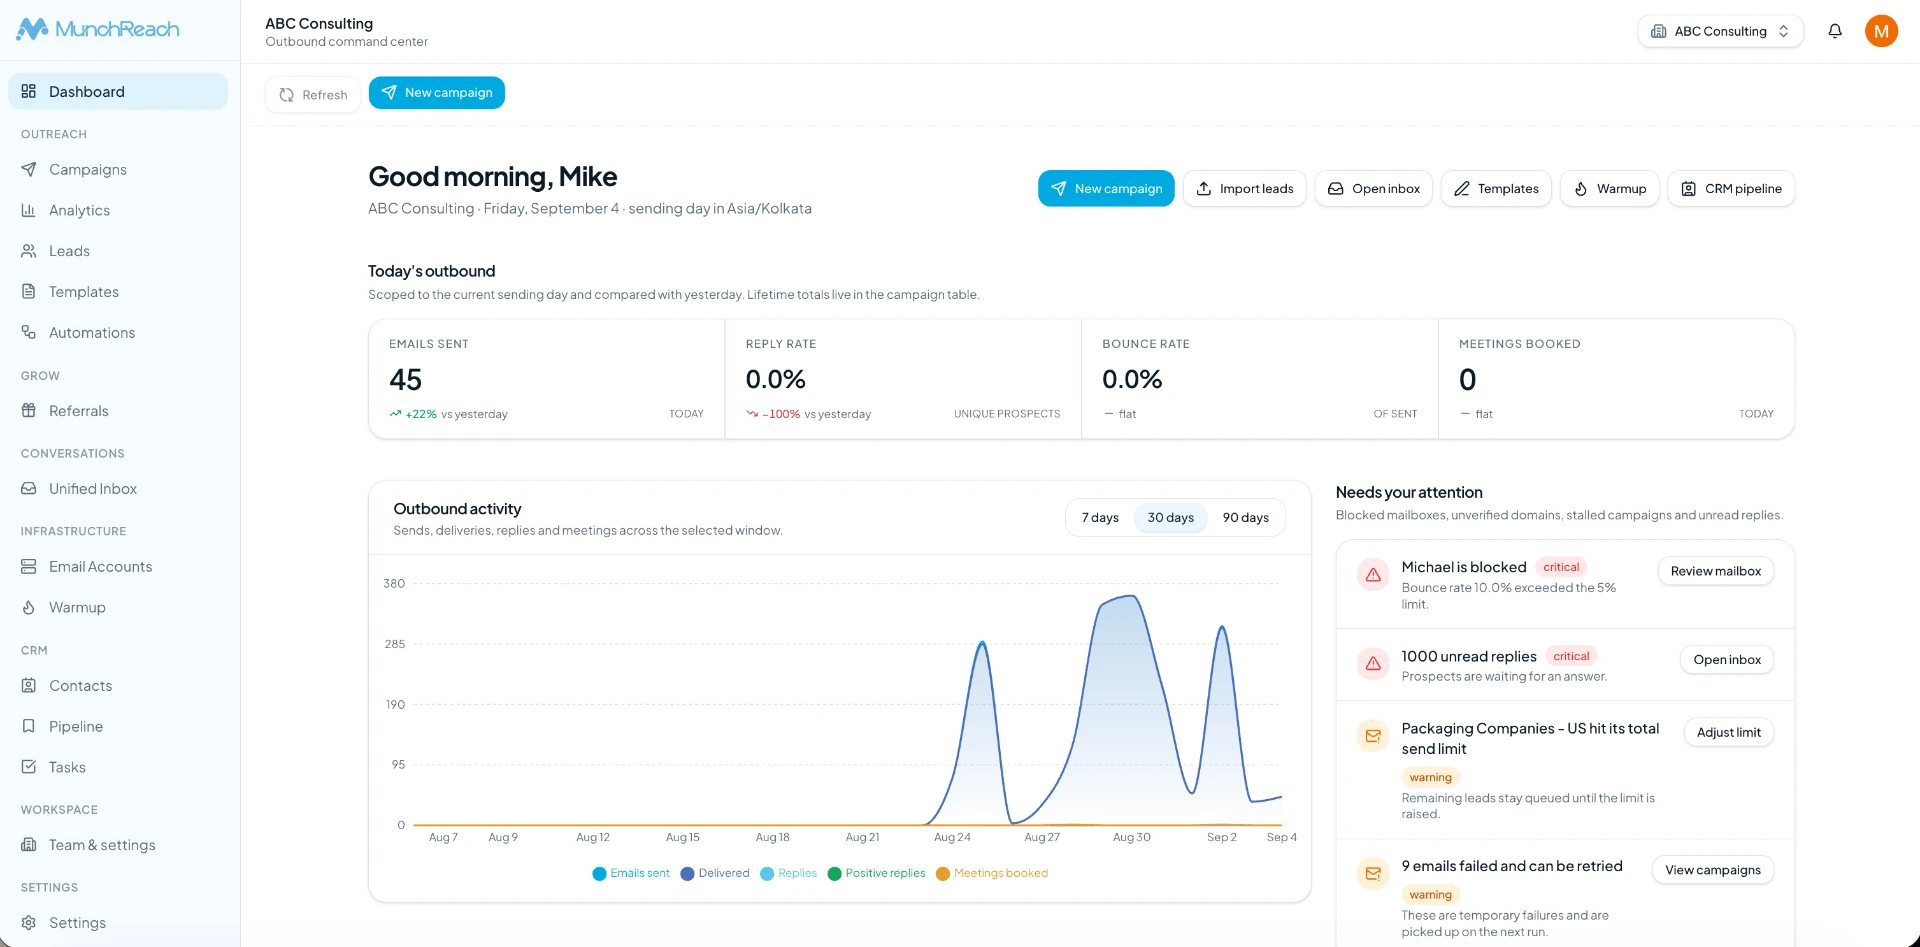Open the Contacts page
Screen dimensions: 1920x947
coord(118,686)
